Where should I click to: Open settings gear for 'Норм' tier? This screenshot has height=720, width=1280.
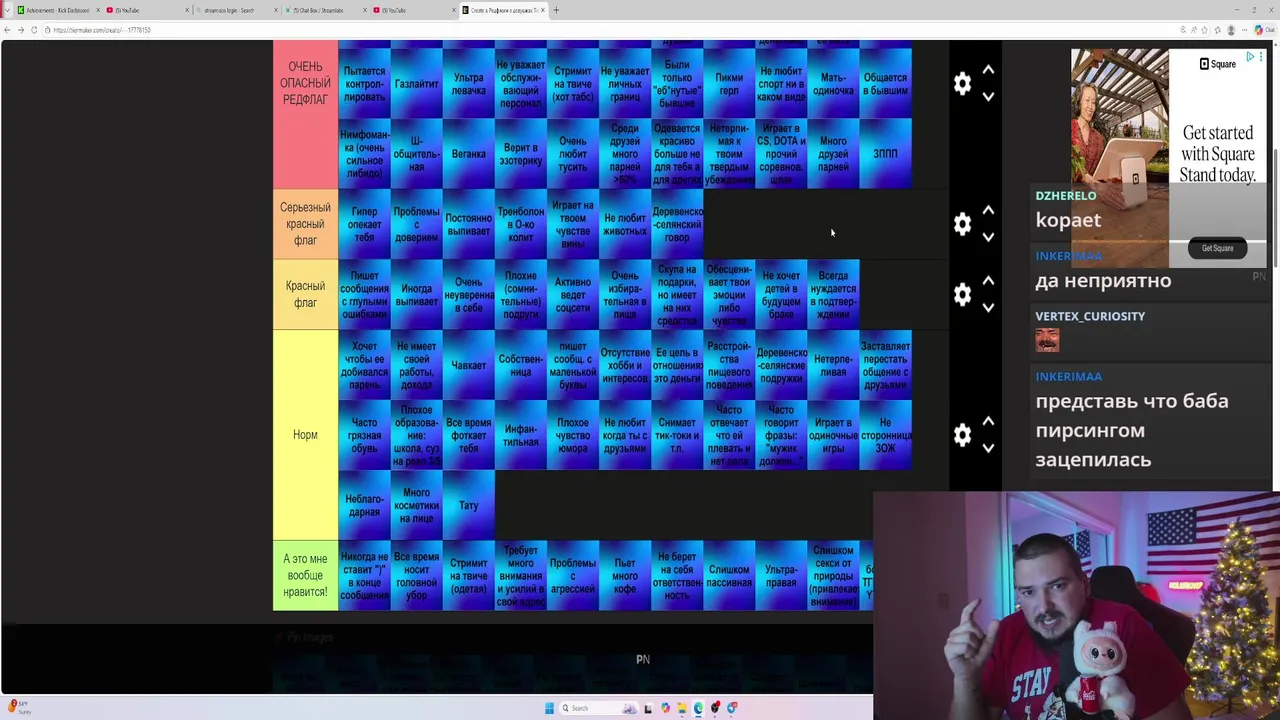962,435
